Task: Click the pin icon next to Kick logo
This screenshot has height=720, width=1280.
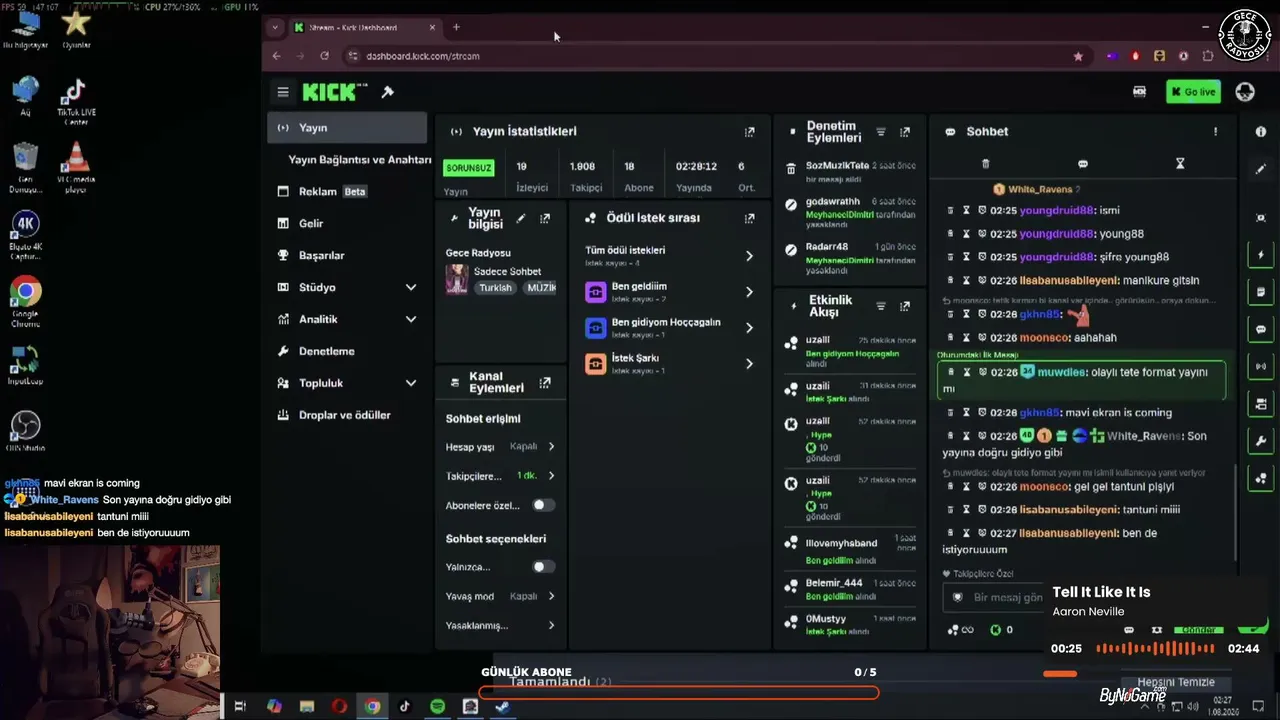Action: 388,92
